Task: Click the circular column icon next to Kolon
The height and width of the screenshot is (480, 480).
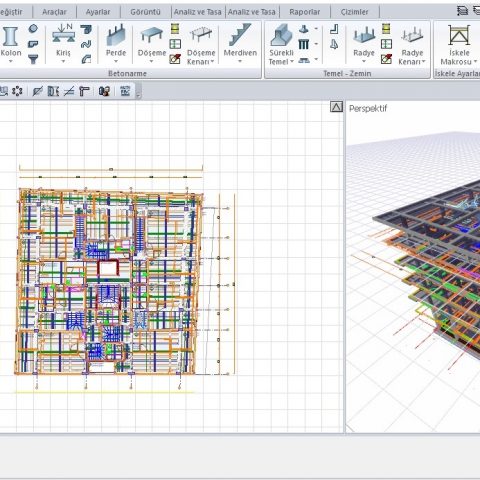Action: [33, 29]
